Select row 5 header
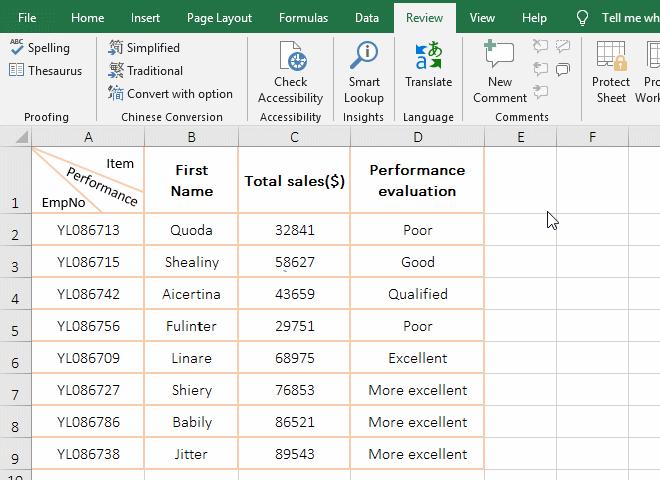This screenshot has width=660, height=480. click(15, 327)
